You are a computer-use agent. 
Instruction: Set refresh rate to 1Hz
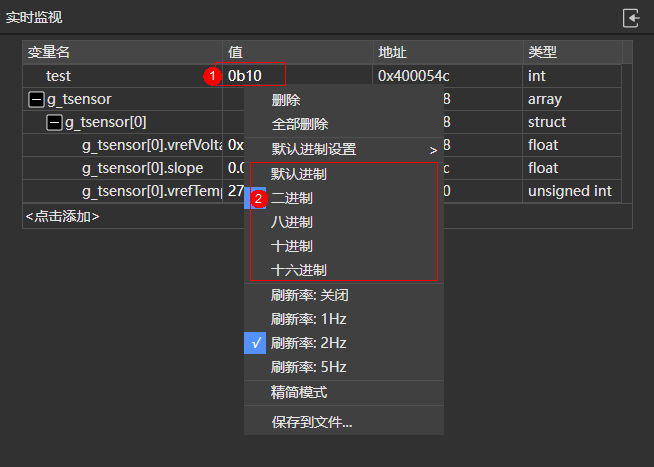[309, 319]
